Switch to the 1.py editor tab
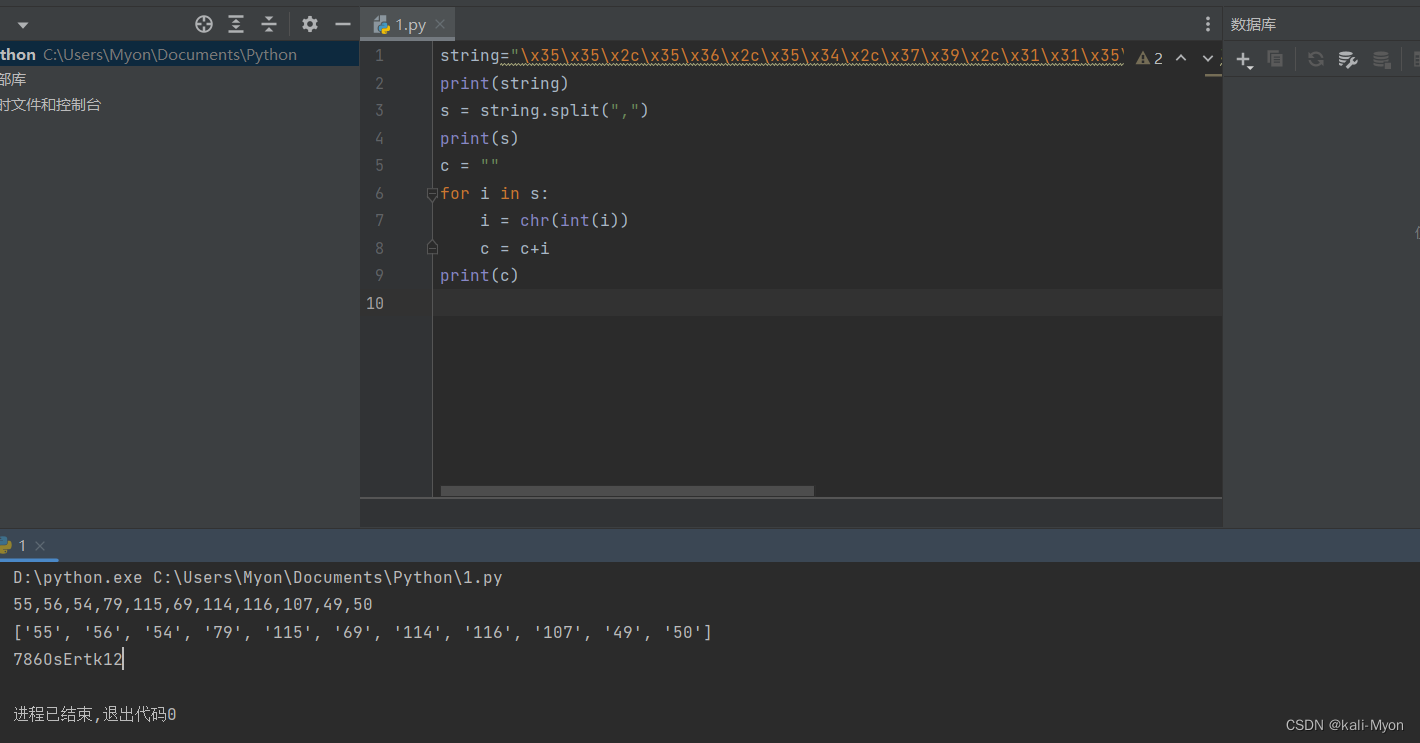 pyautogui.click(x=405, y=23)
